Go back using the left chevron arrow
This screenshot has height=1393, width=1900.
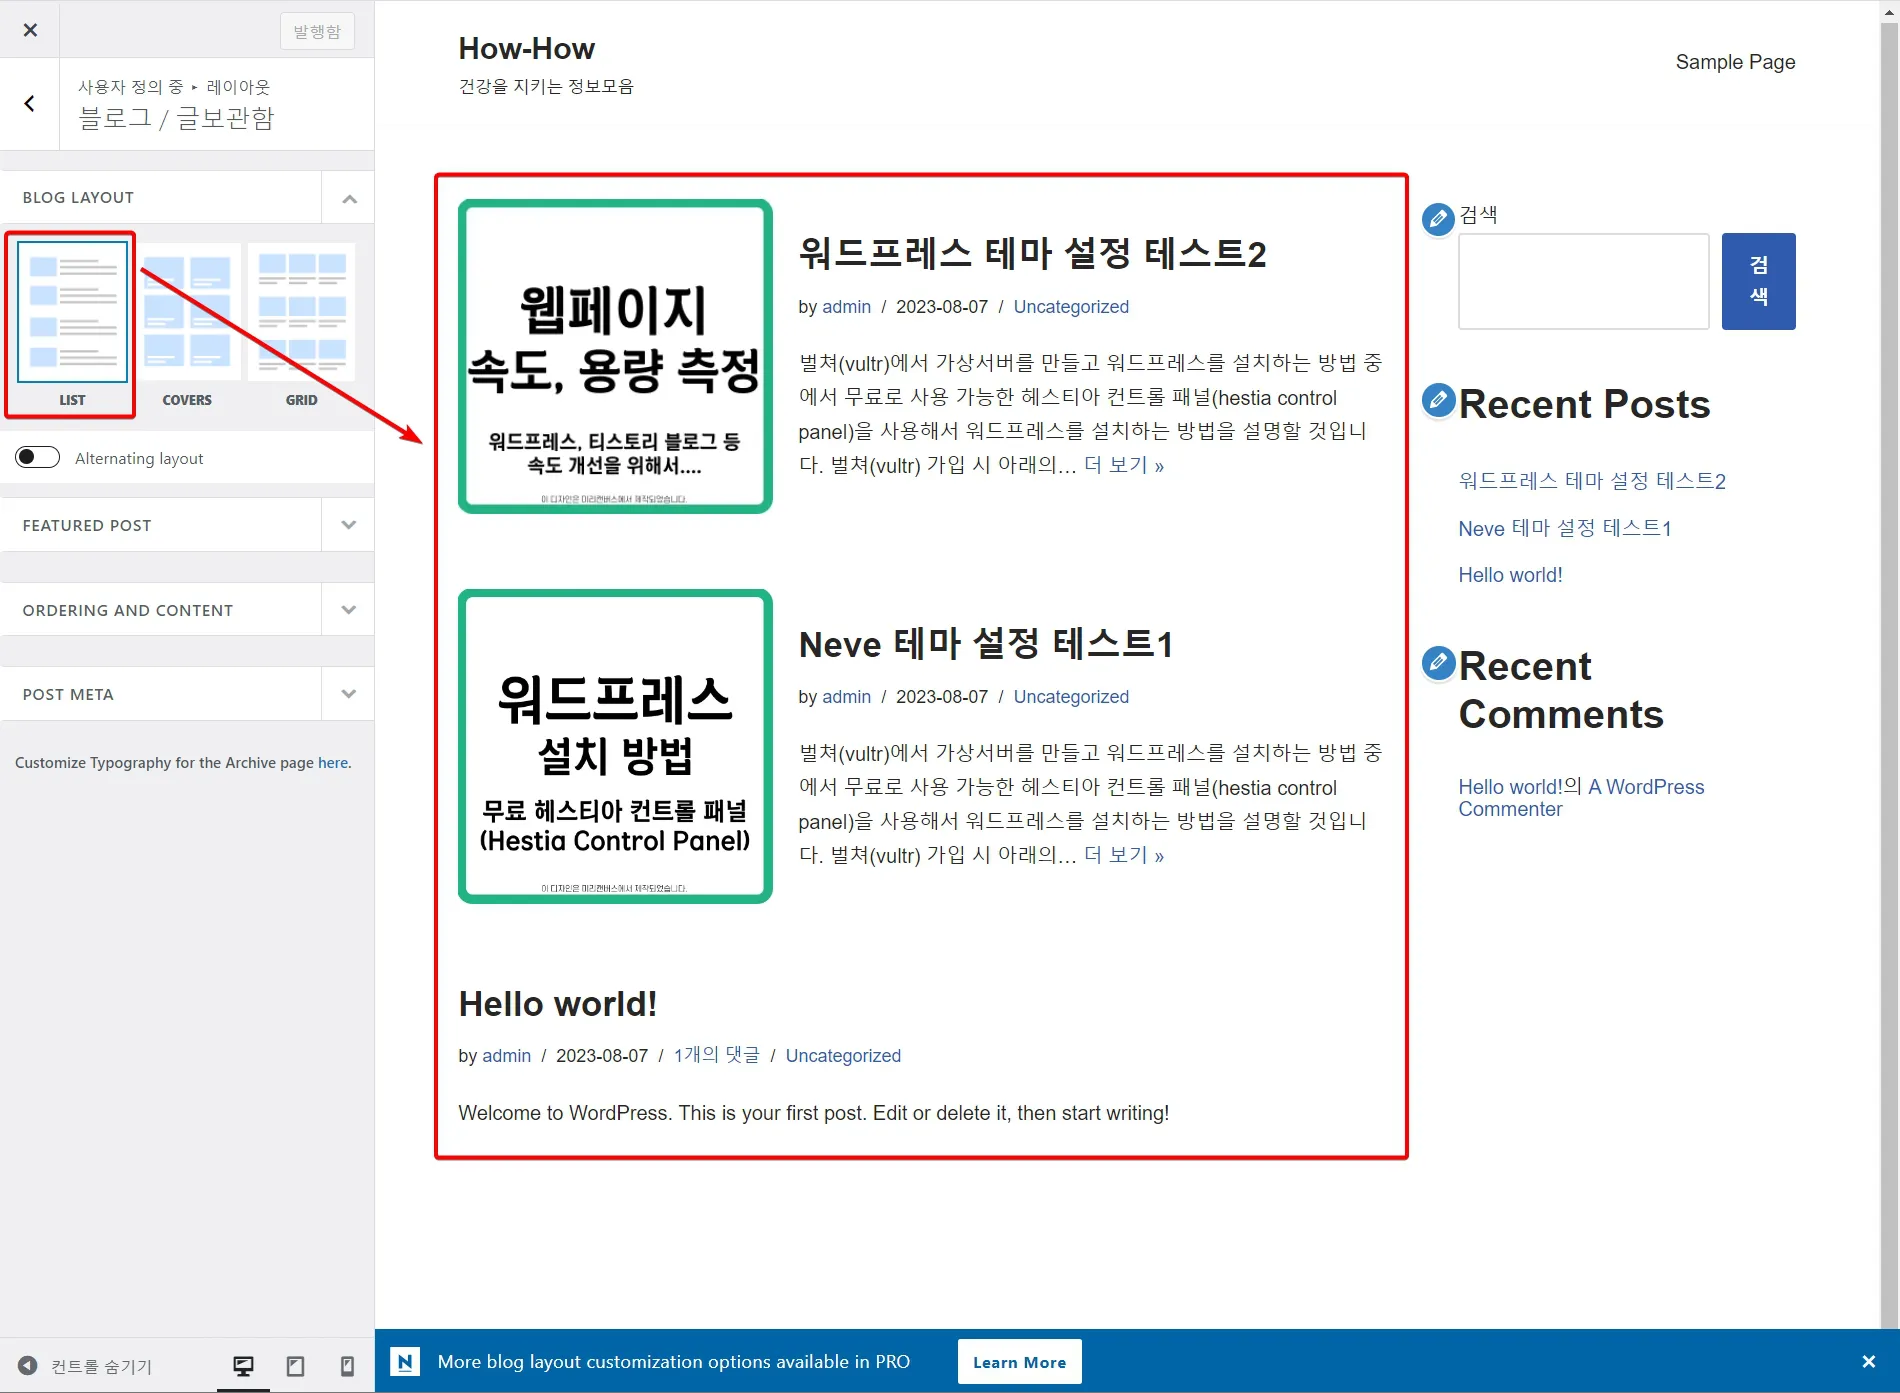point(30,103)
